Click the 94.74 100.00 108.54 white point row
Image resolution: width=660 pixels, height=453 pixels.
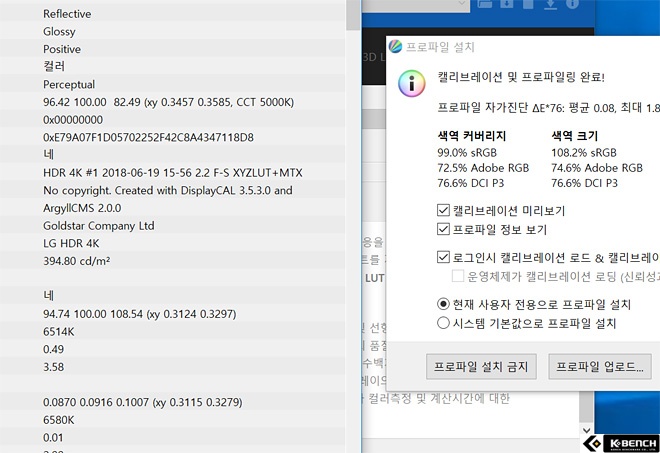(173, 314)
